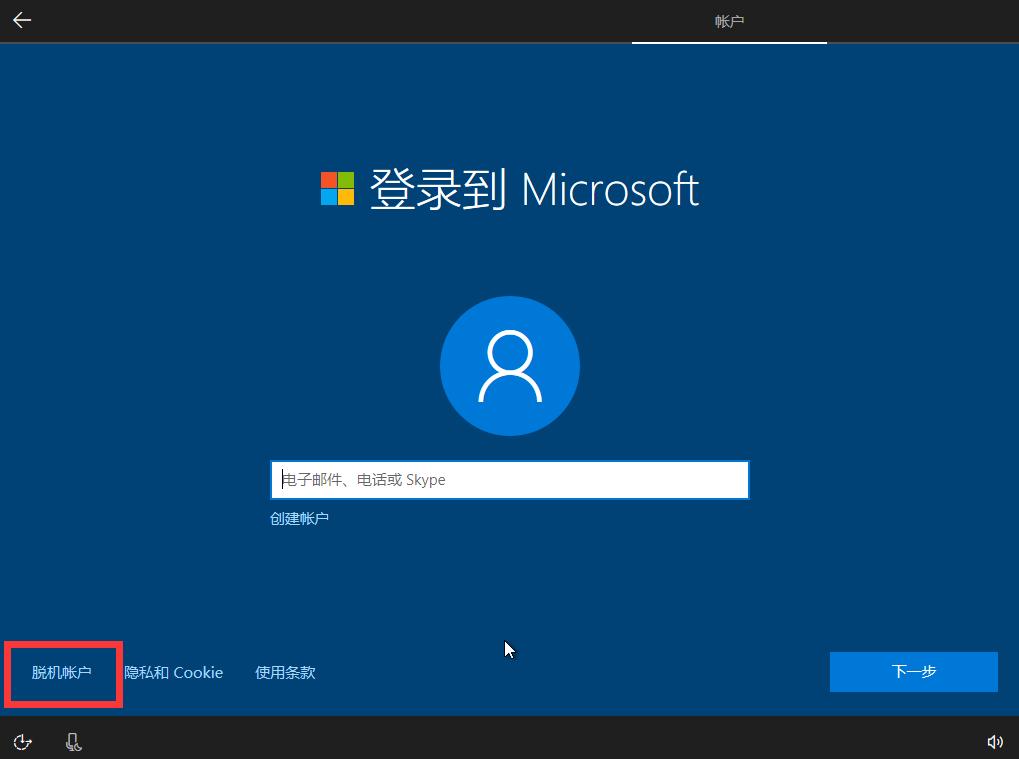Click the 下一步 button to continue
The width and height of the screenshot is (1019, 759).
tap(912, 671)
